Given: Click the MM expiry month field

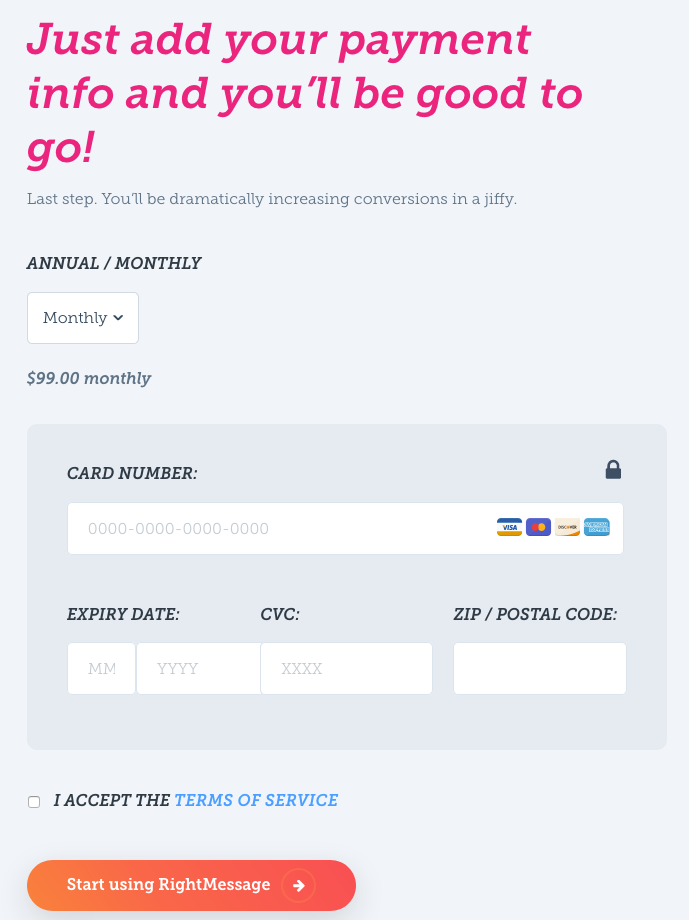Looking at the screenshot, I should (102, 668).
